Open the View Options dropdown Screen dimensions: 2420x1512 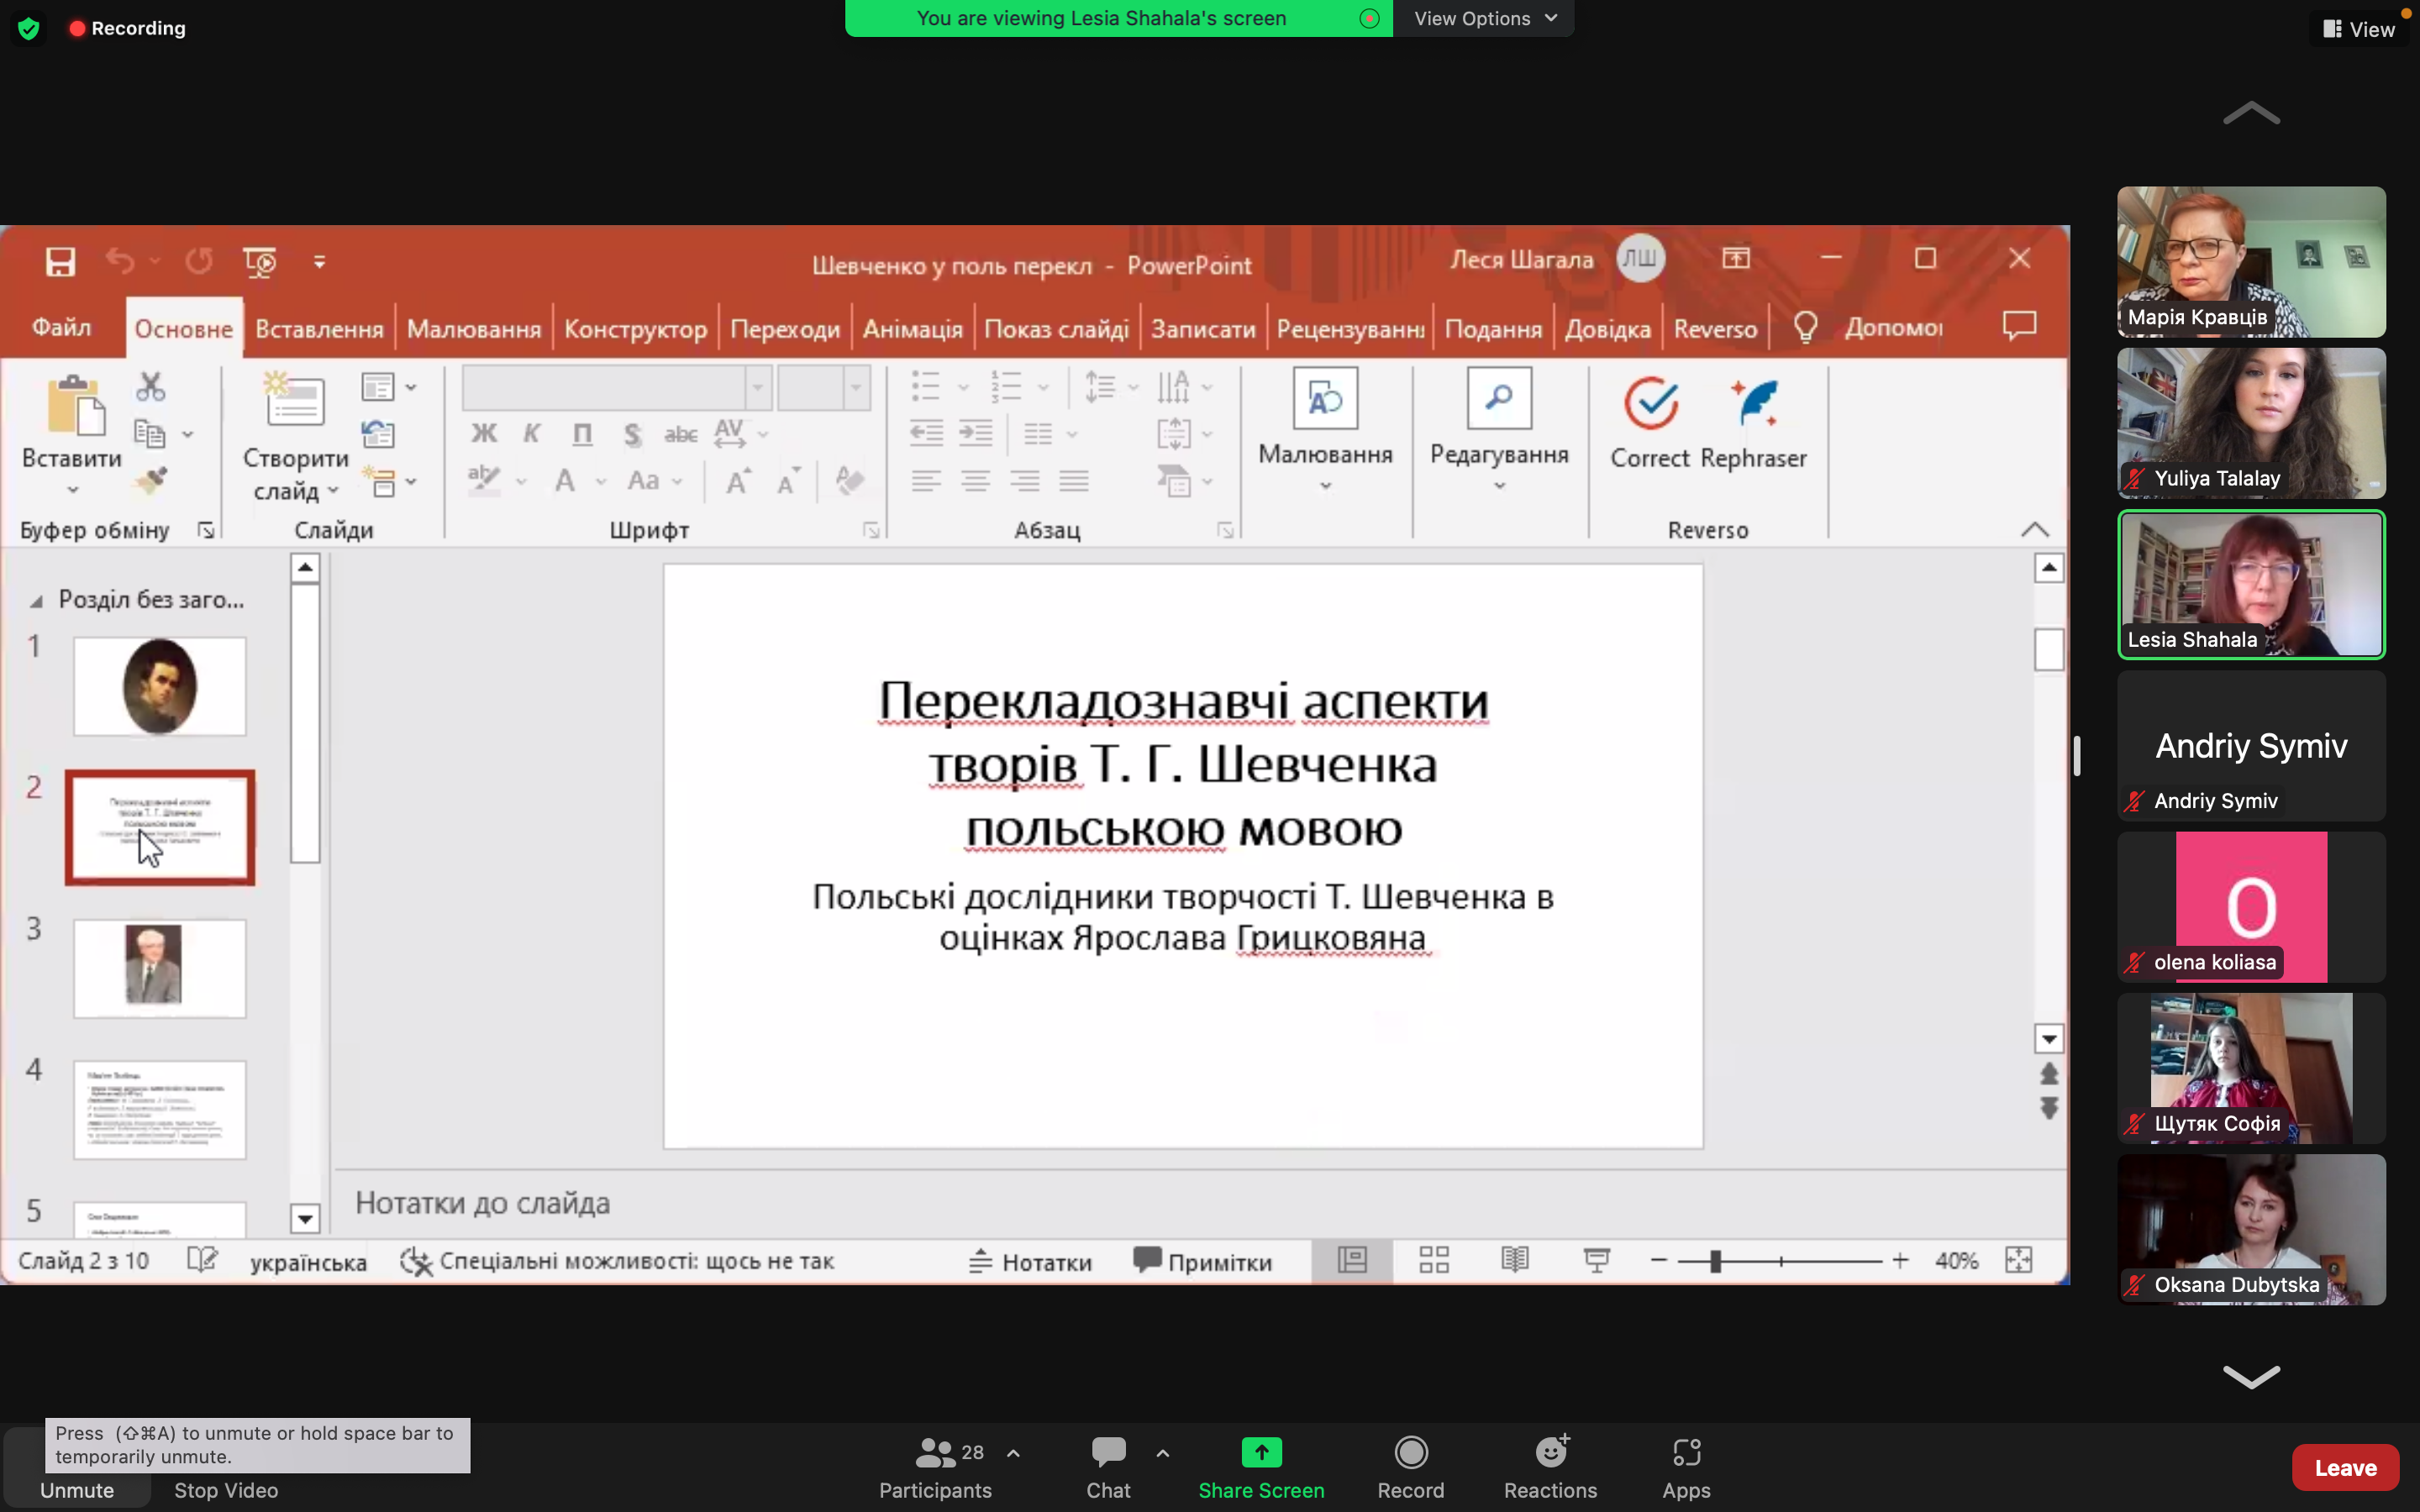click(x=1484, y=18)
